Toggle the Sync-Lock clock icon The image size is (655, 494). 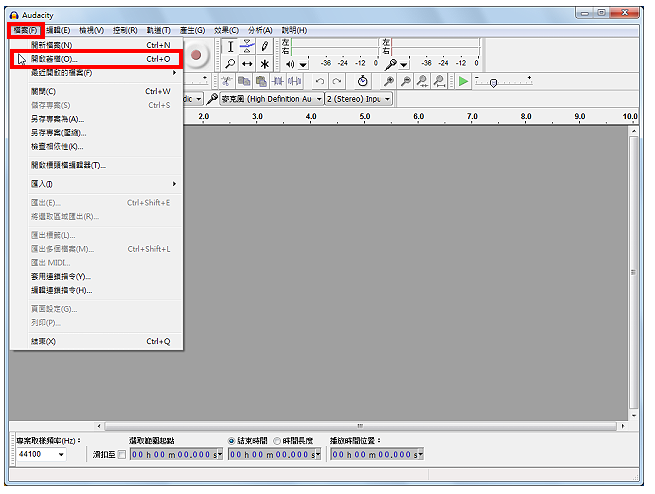point(363,81)
